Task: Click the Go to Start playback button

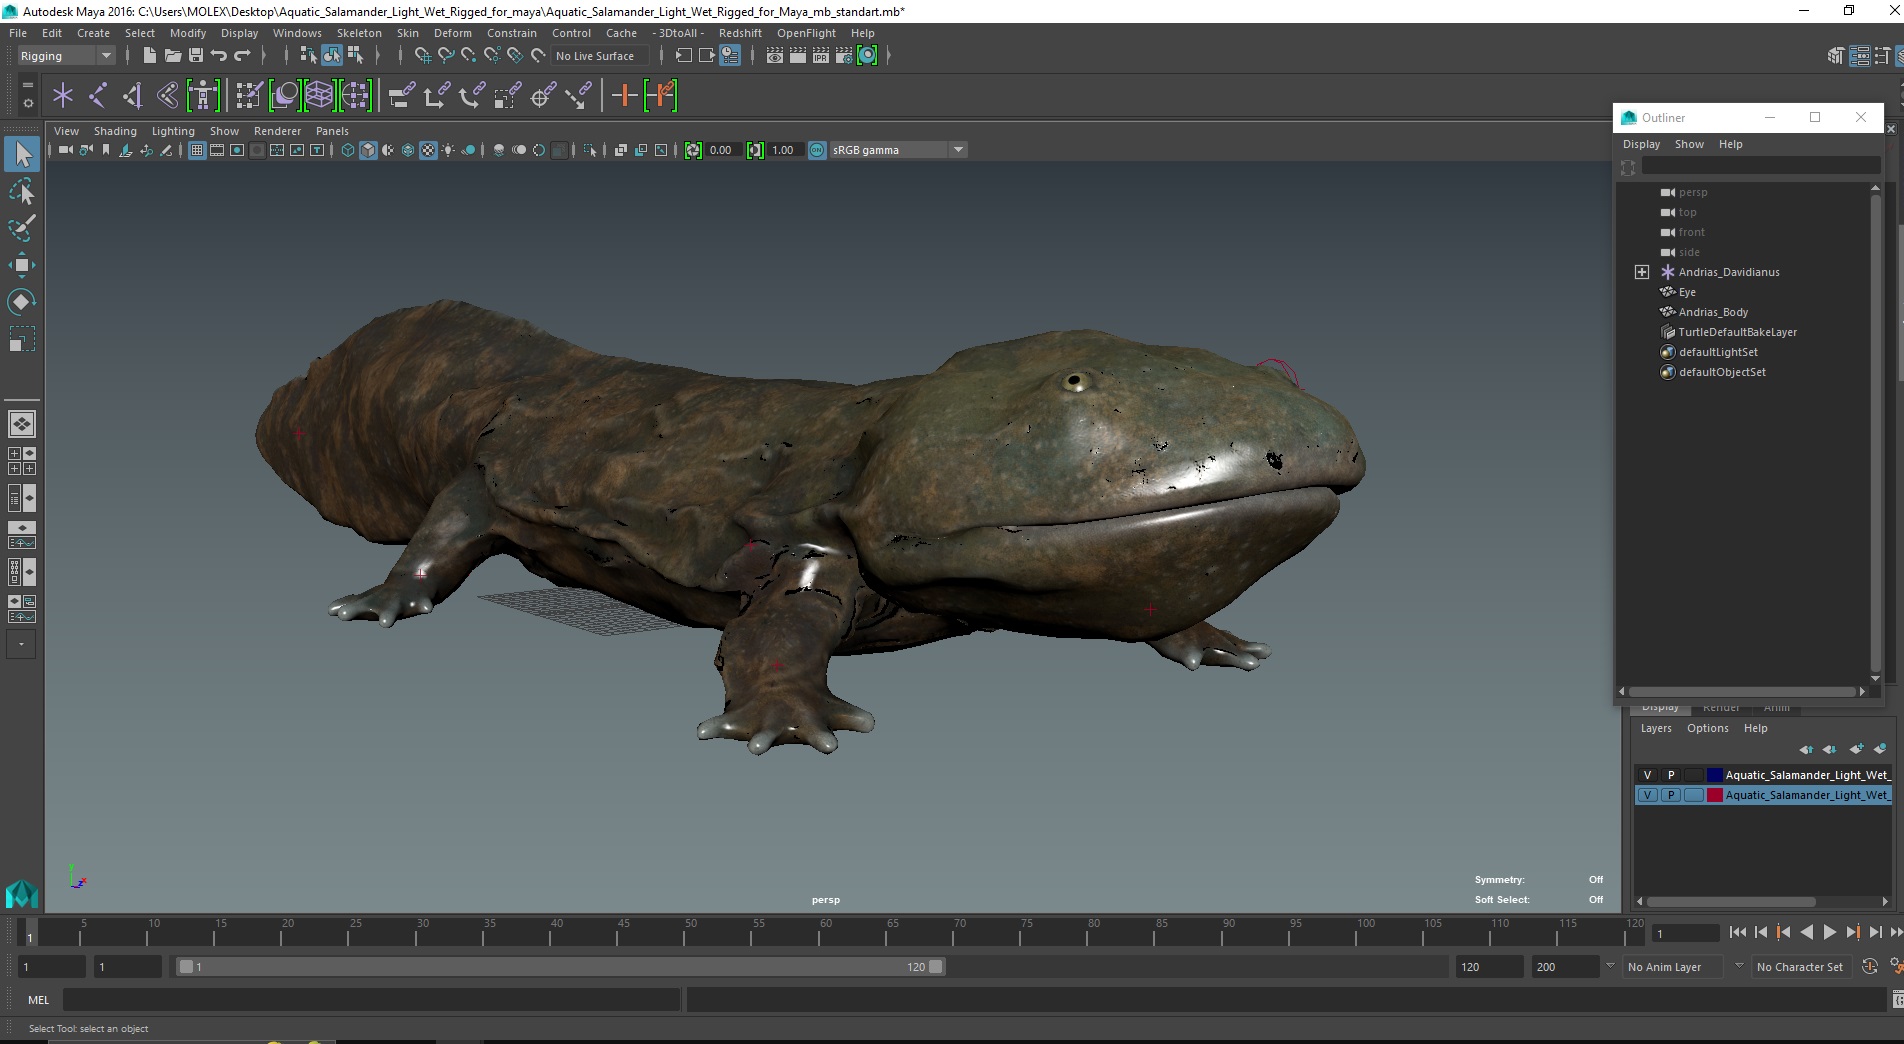Action: 1737,932
